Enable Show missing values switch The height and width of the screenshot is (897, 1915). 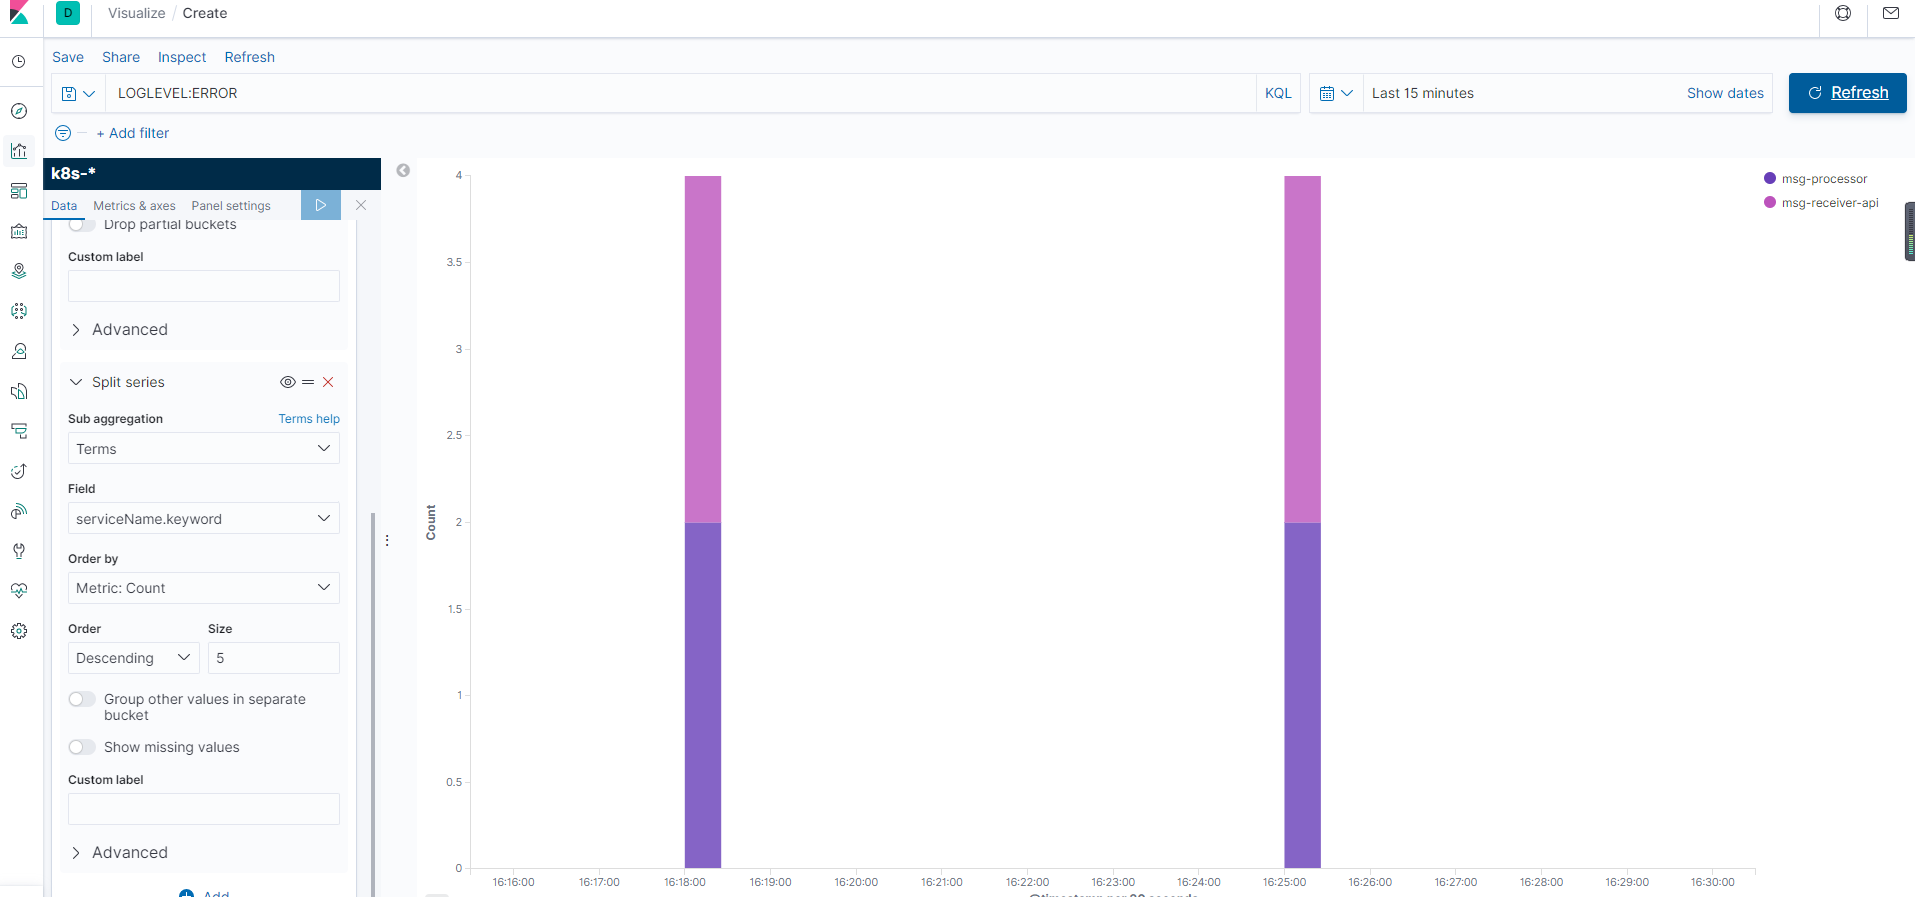82,747
